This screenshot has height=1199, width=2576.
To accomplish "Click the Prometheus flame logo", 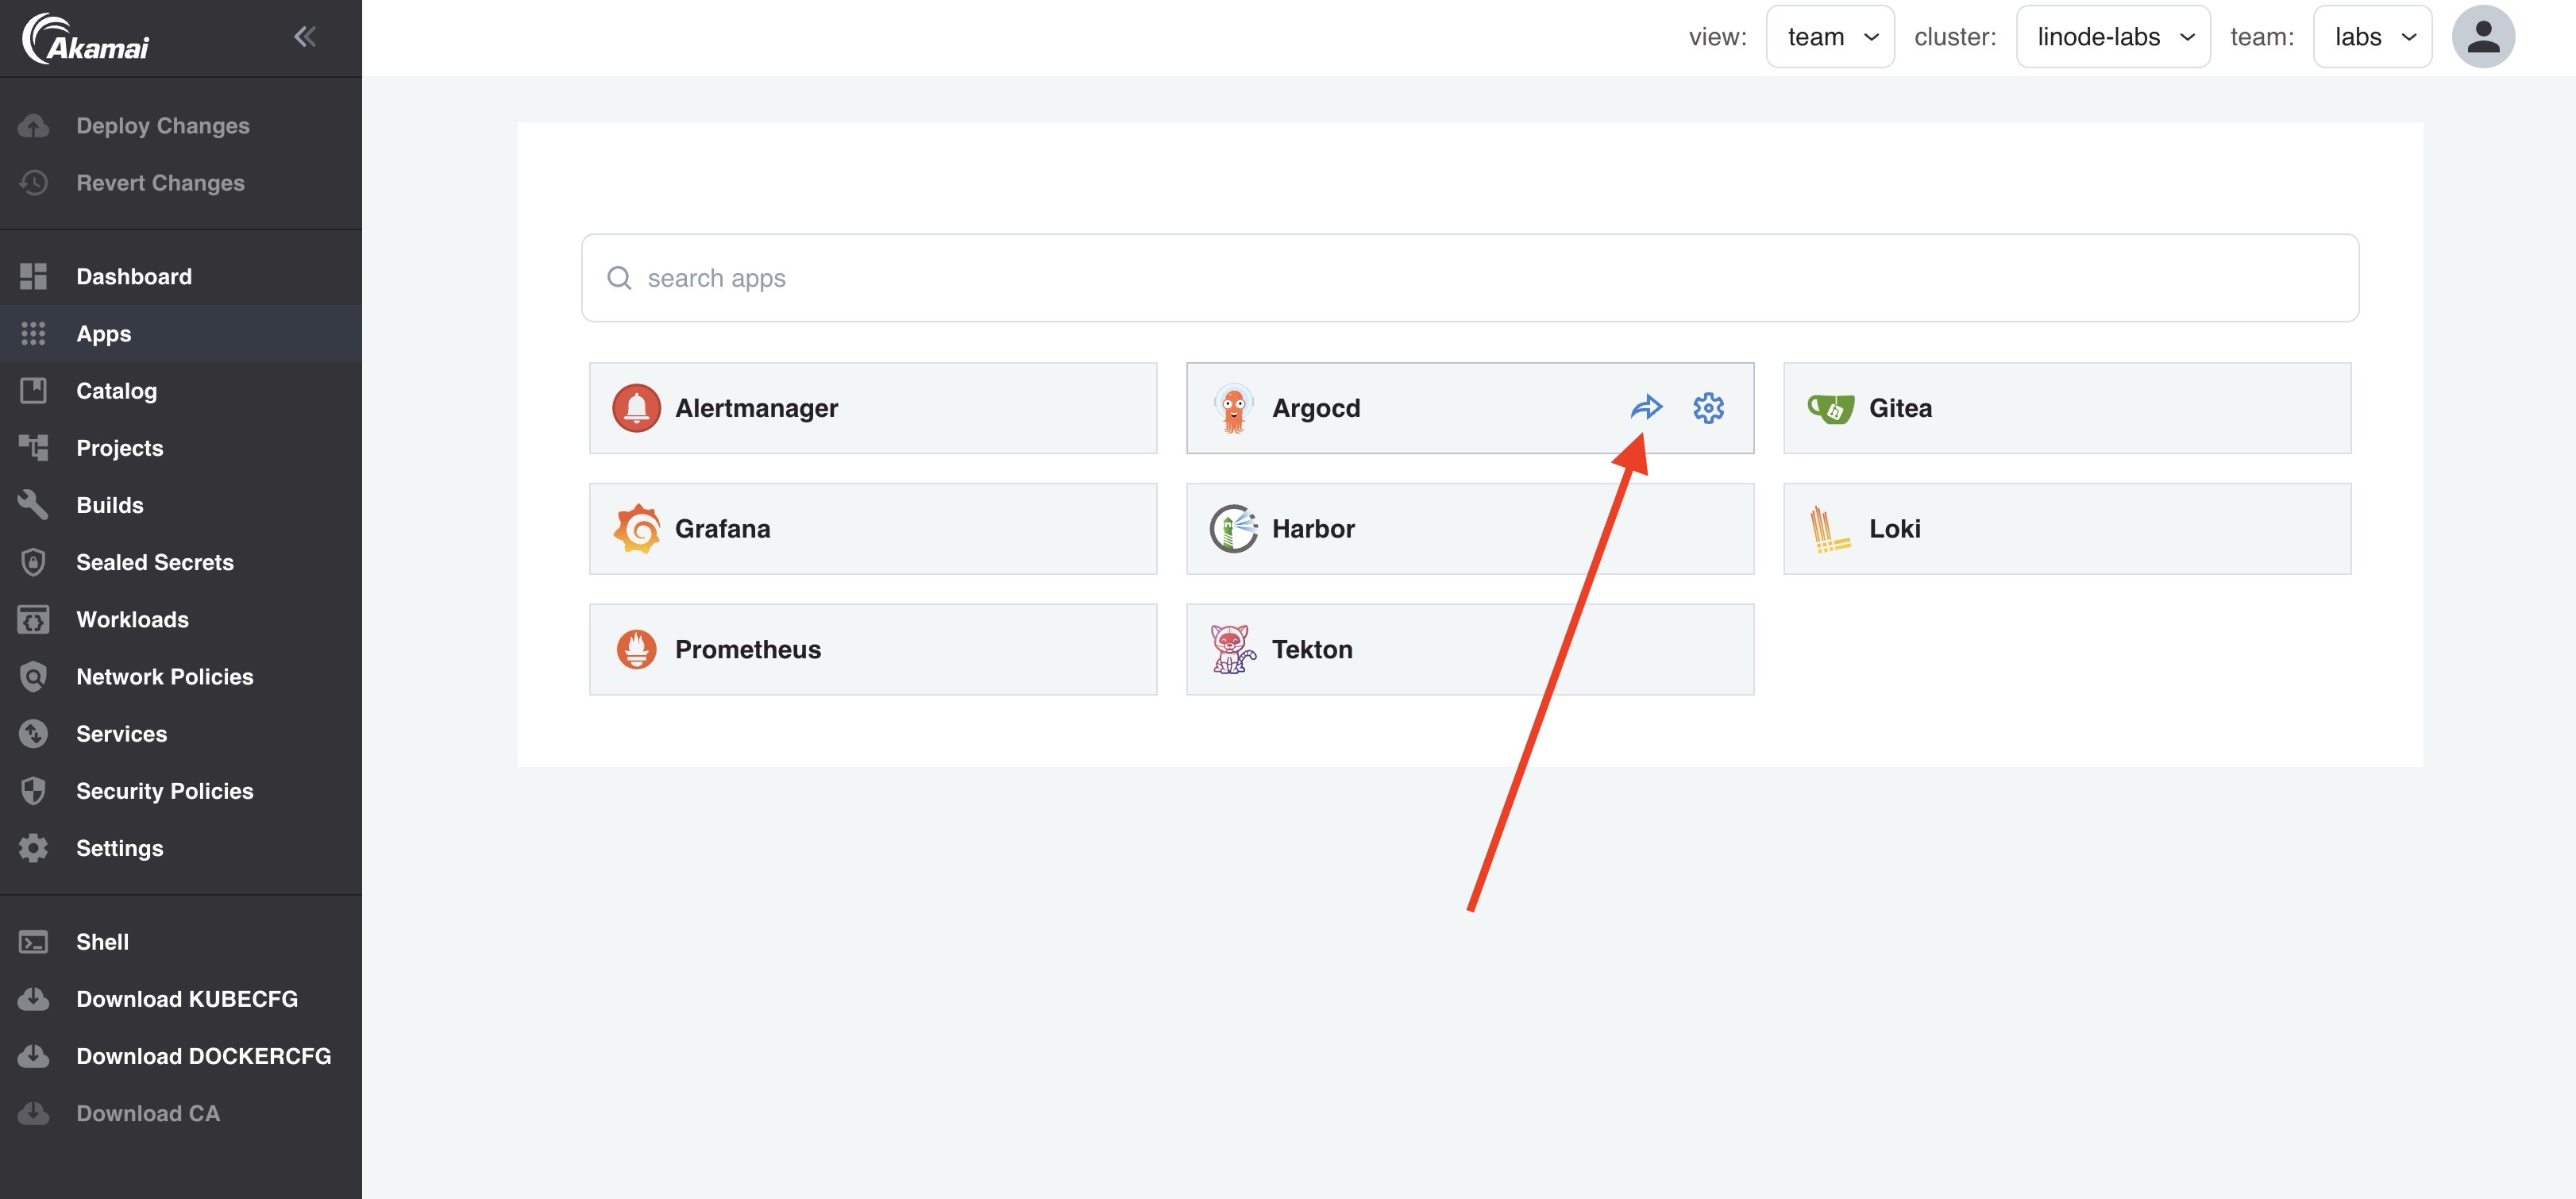I will point(636,649).
